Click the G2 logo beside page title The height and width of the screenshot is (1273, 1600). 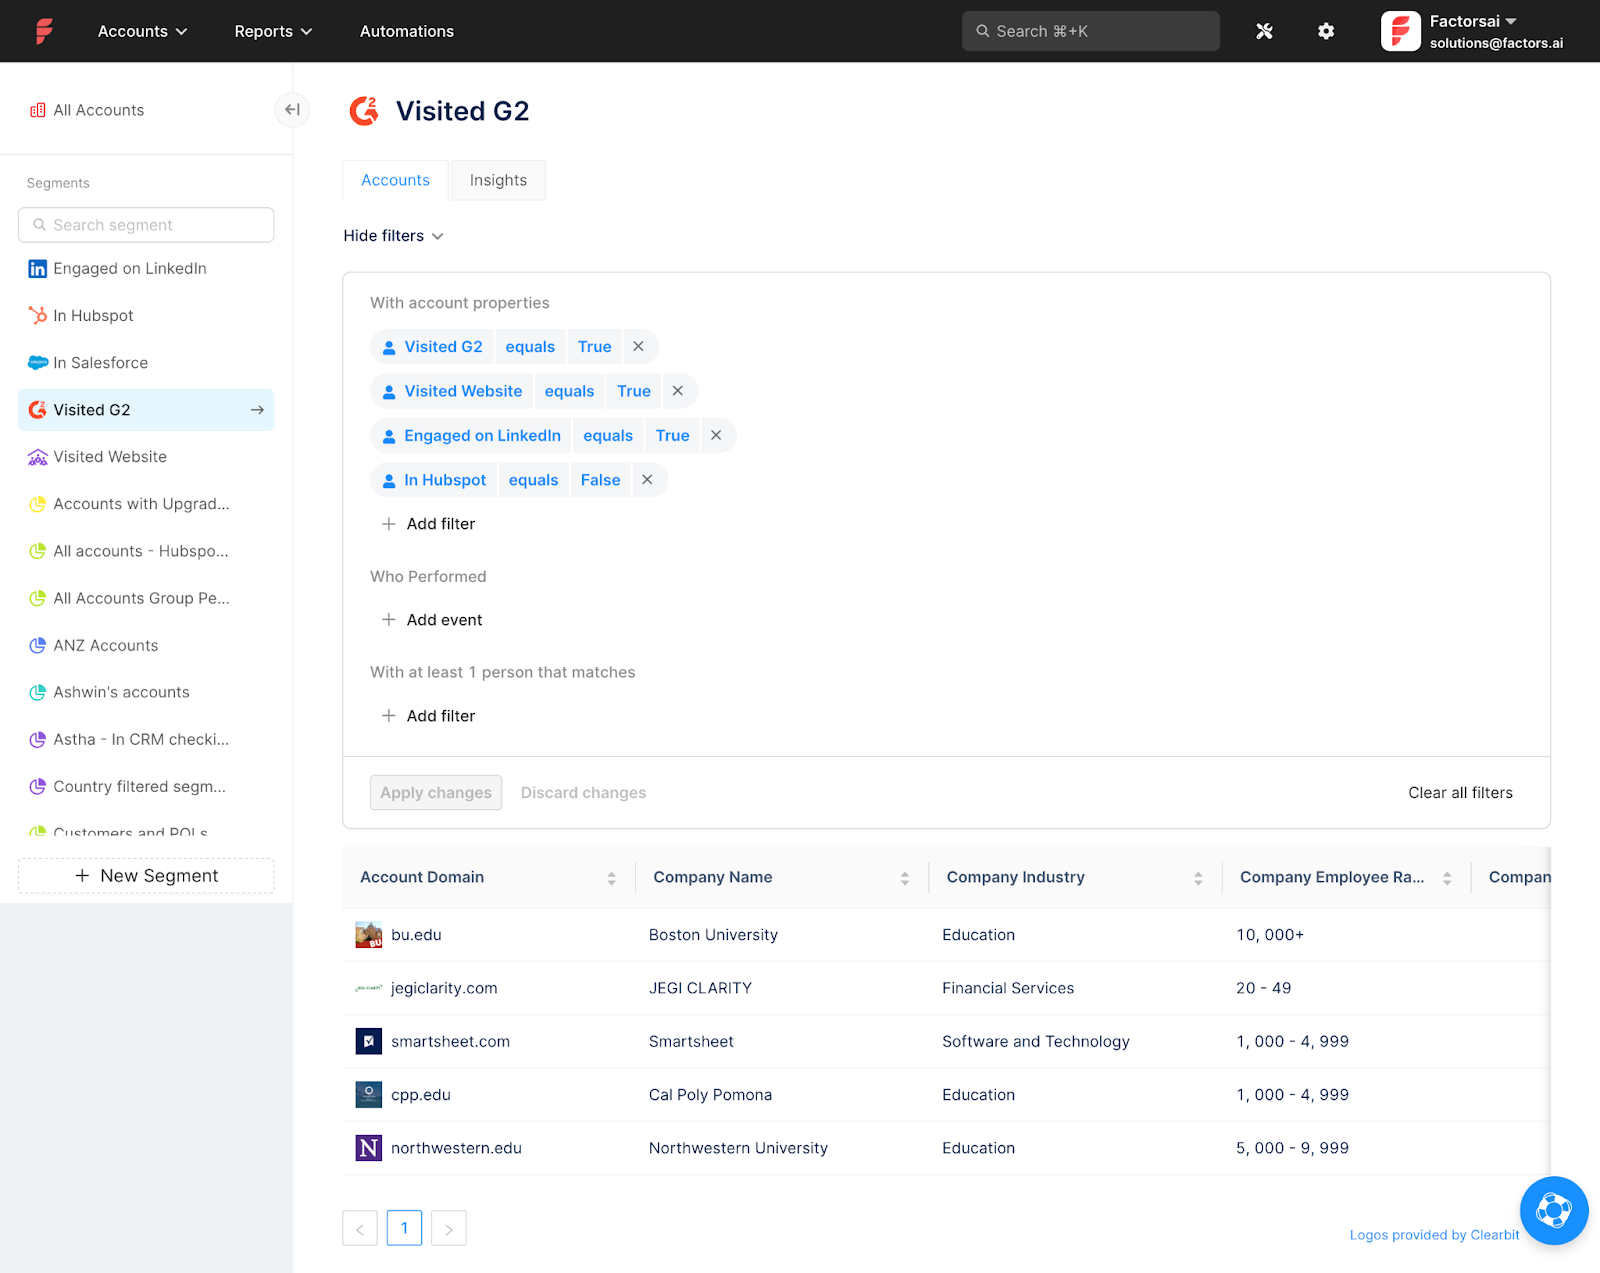(364, 111)
